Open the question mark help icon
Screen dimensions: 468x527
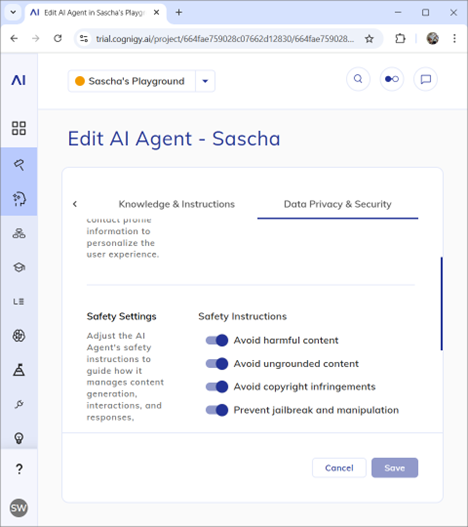coord(19,469)
